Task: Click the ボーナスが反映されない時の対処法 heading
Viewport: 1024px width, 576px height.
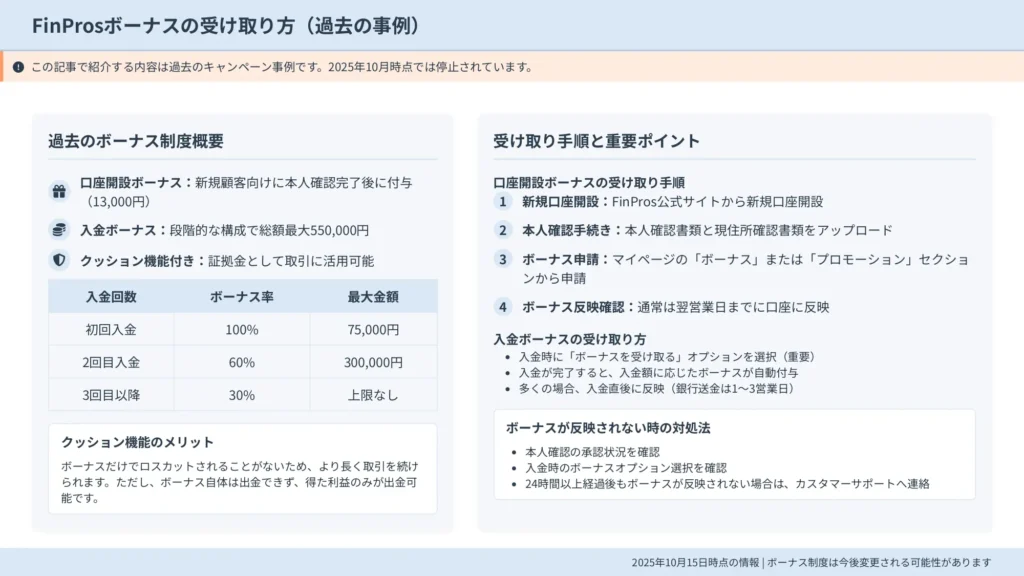Action: point(607,428)
